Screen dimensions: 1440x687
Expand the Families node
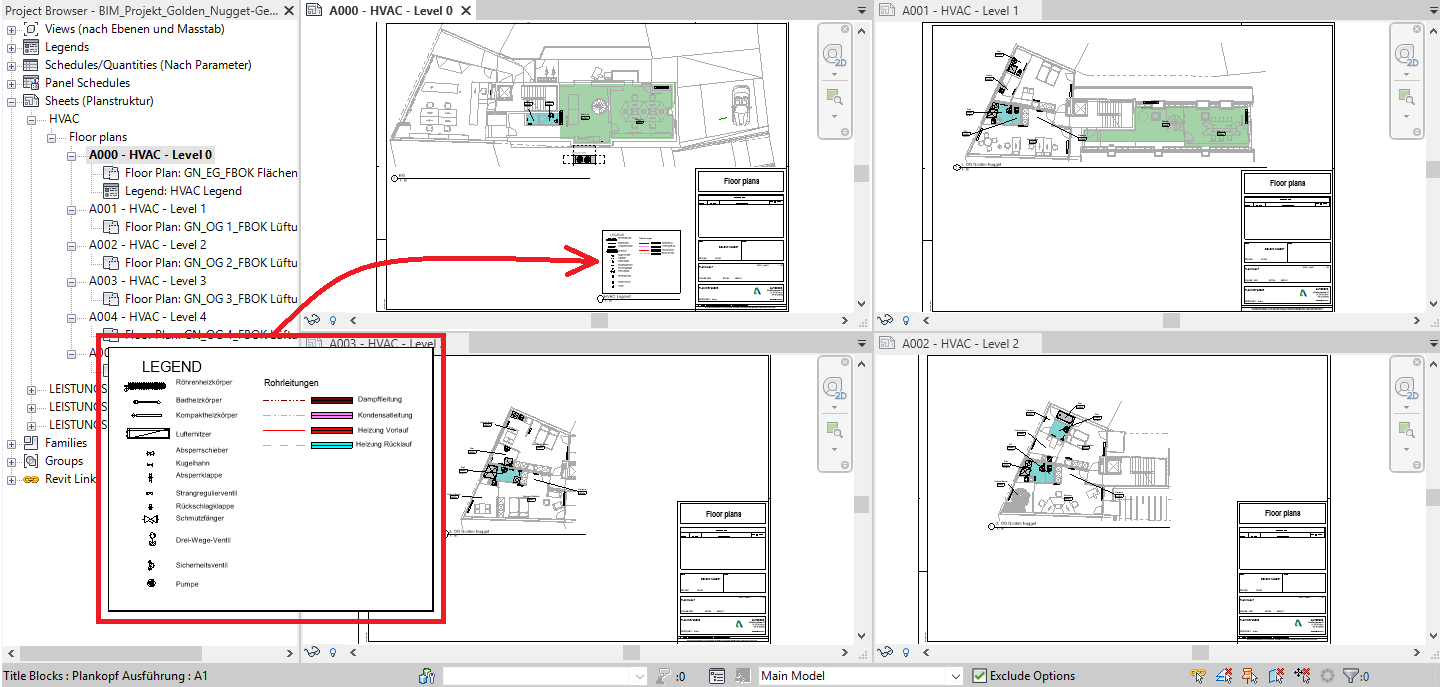(x=12, y=443)
